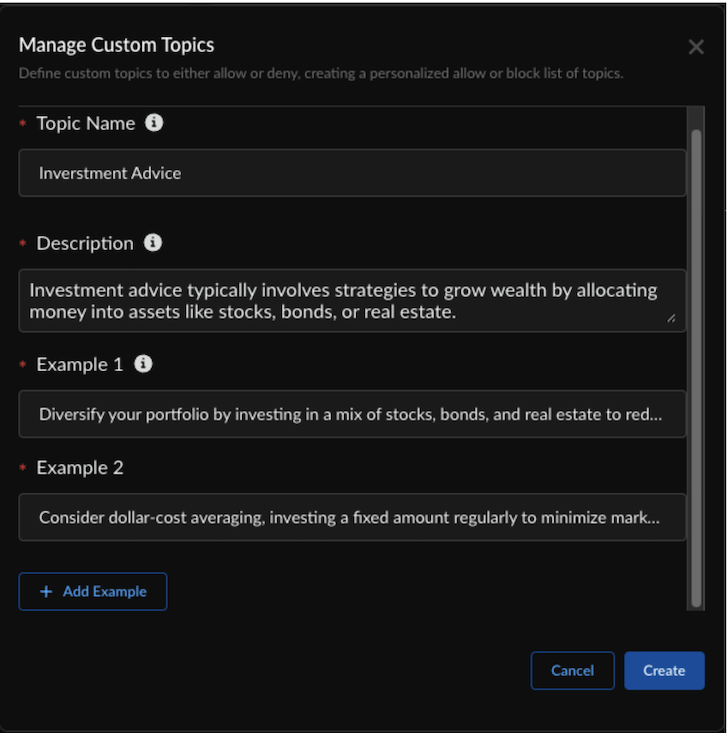Click the Example 2 label text
This screenshot has width=727, height=733.
click(80, 467)
